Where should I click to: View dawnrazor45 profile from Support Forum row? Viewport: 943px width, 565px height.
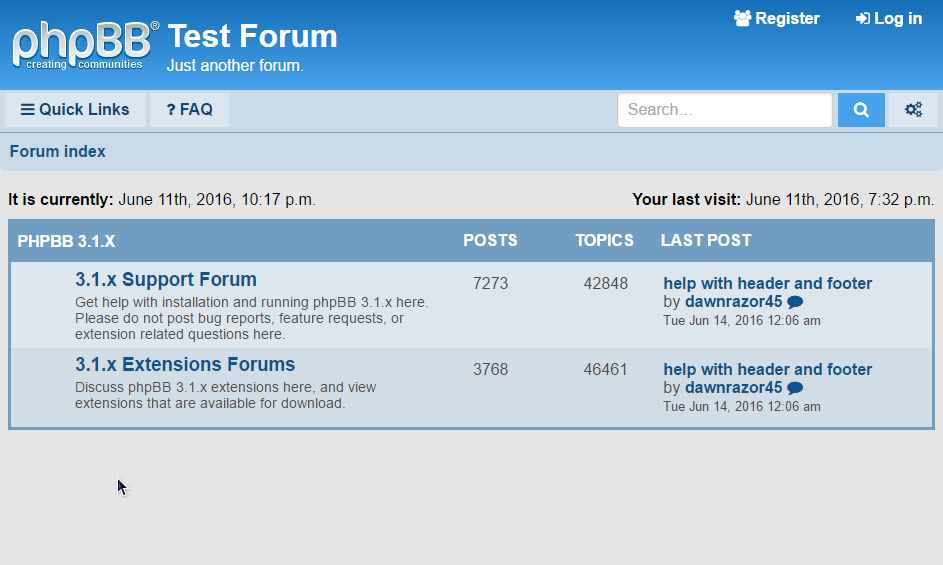point(733,302)
